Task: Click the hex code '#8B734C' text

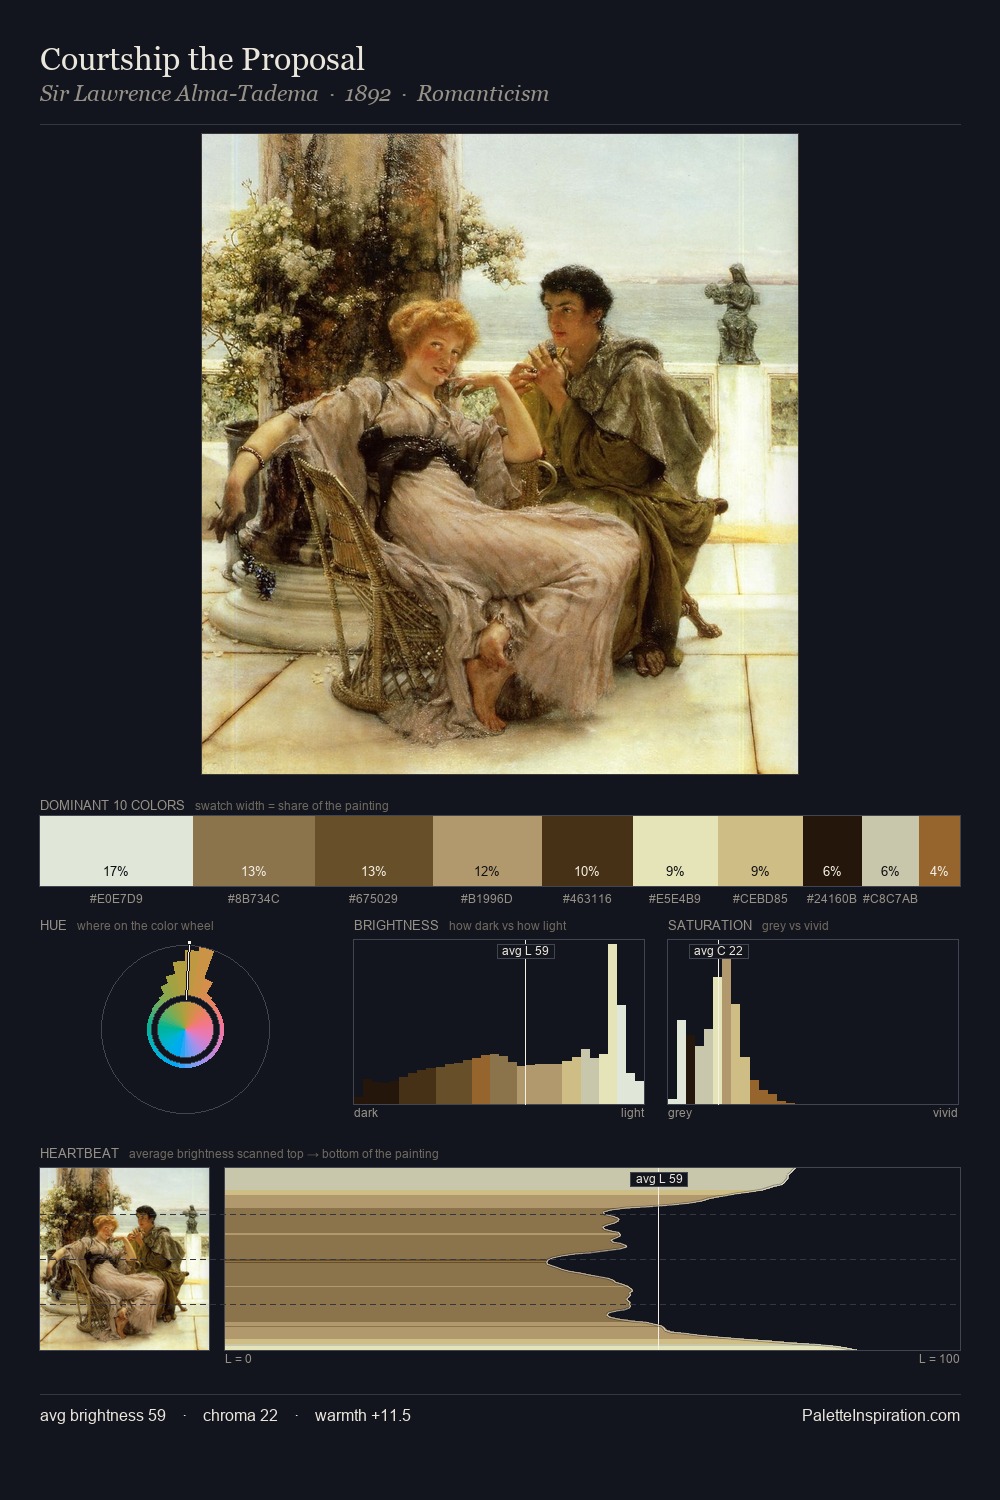Action: pos(254,898)
